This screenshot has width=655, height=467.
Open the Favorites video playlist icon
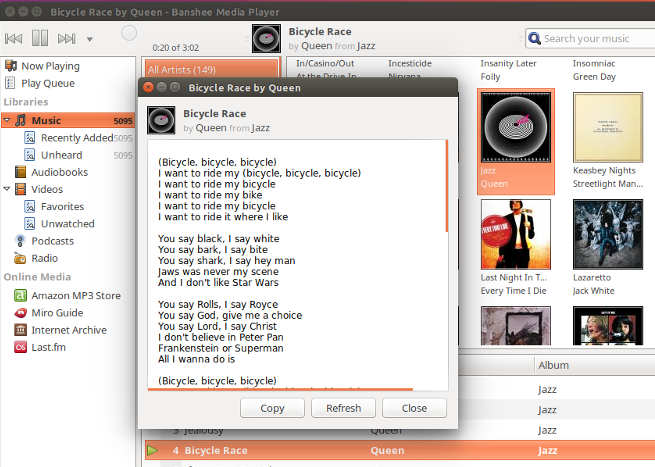[x=30, y=206]
